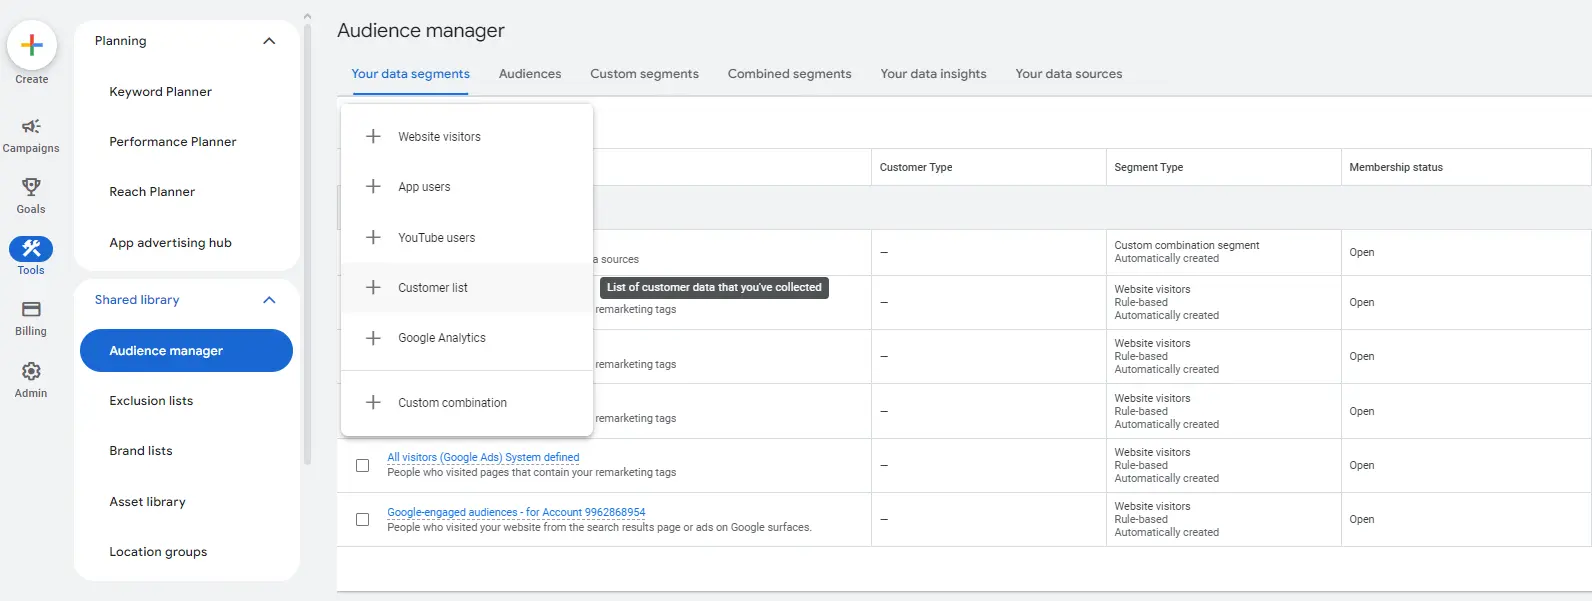Viewport: 1592px width, 601px height.
Task: Open Reach Planner
Action: pos(152,191)
